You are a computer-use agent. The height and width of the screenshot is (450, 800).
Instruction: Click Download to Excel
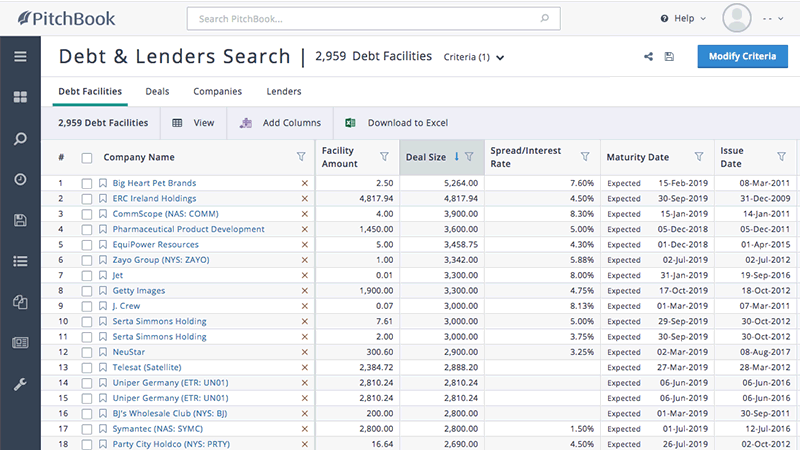coord(397,123)
